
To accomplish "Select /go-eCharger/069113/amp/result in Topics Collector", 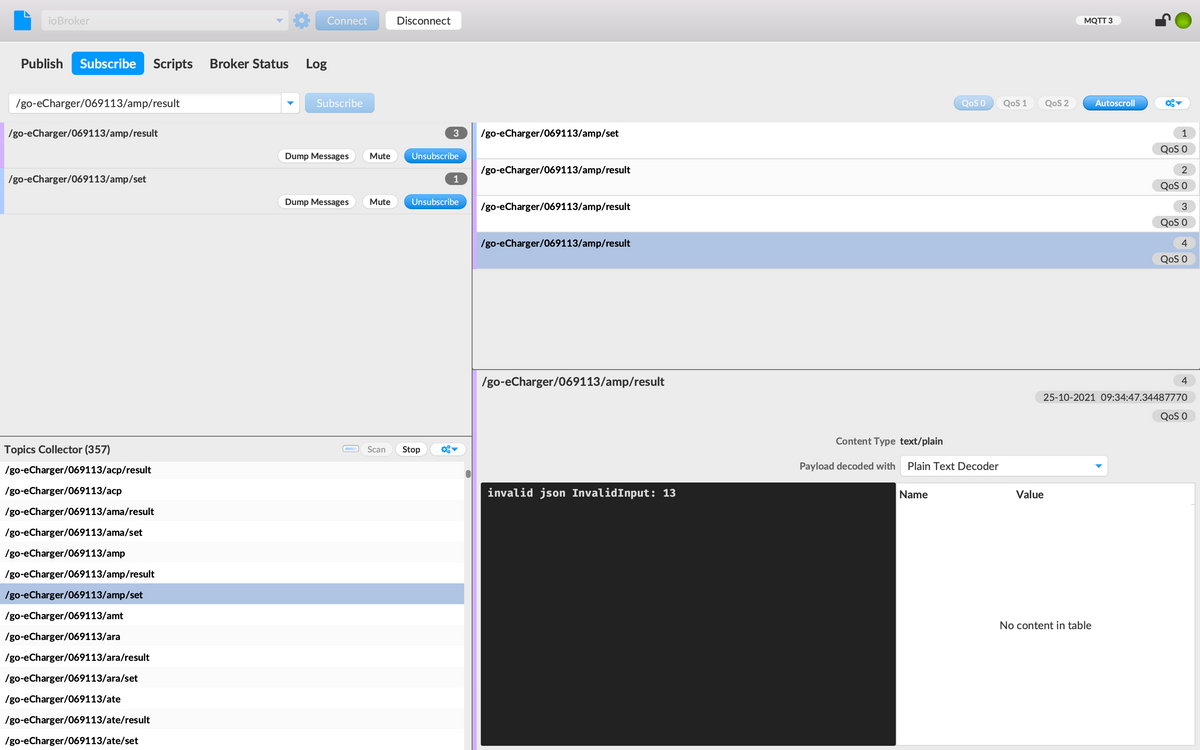I will point(232,574).
